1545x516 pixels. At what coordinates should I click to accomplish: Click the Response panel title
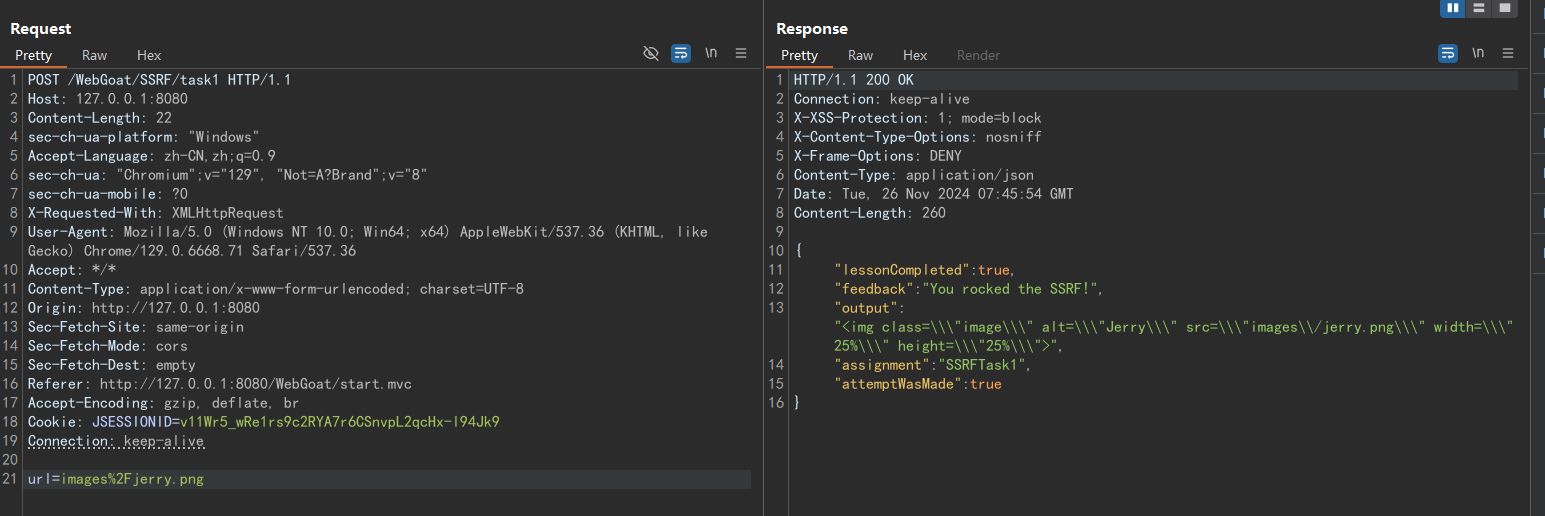click(x=812, y=29)
